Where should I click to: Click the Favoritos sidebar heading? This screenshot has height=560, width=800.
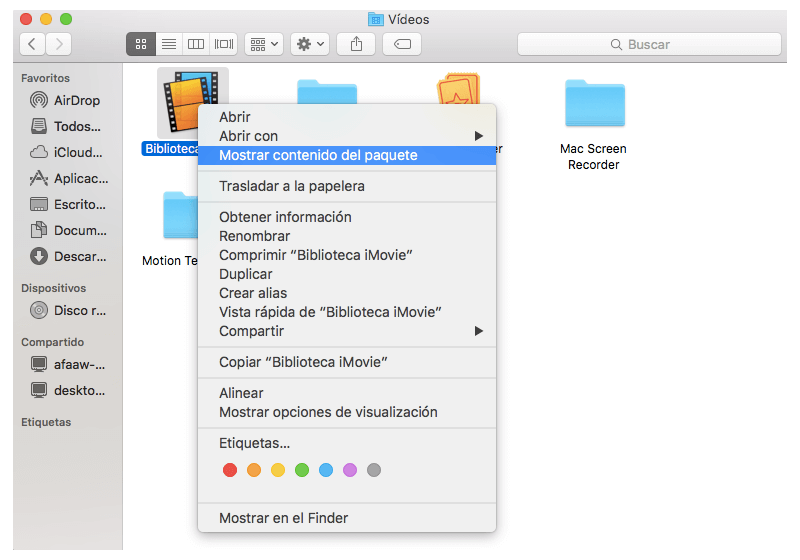[x=45, y=78]
